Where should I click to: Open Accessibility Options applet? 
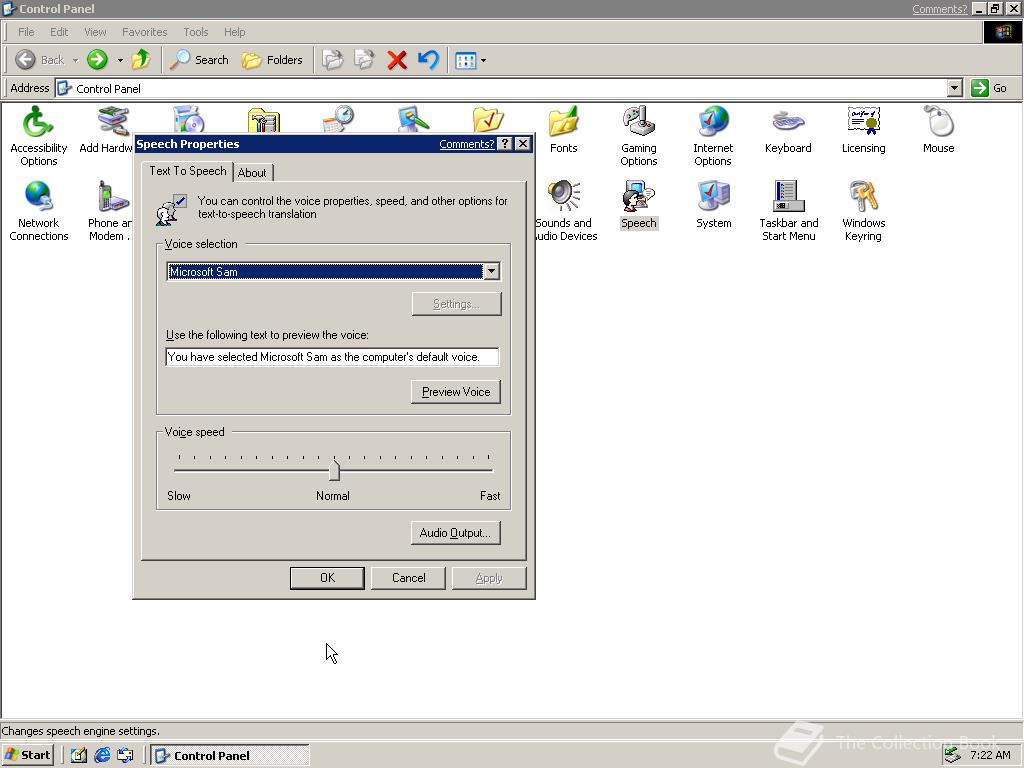pos(39,136)
